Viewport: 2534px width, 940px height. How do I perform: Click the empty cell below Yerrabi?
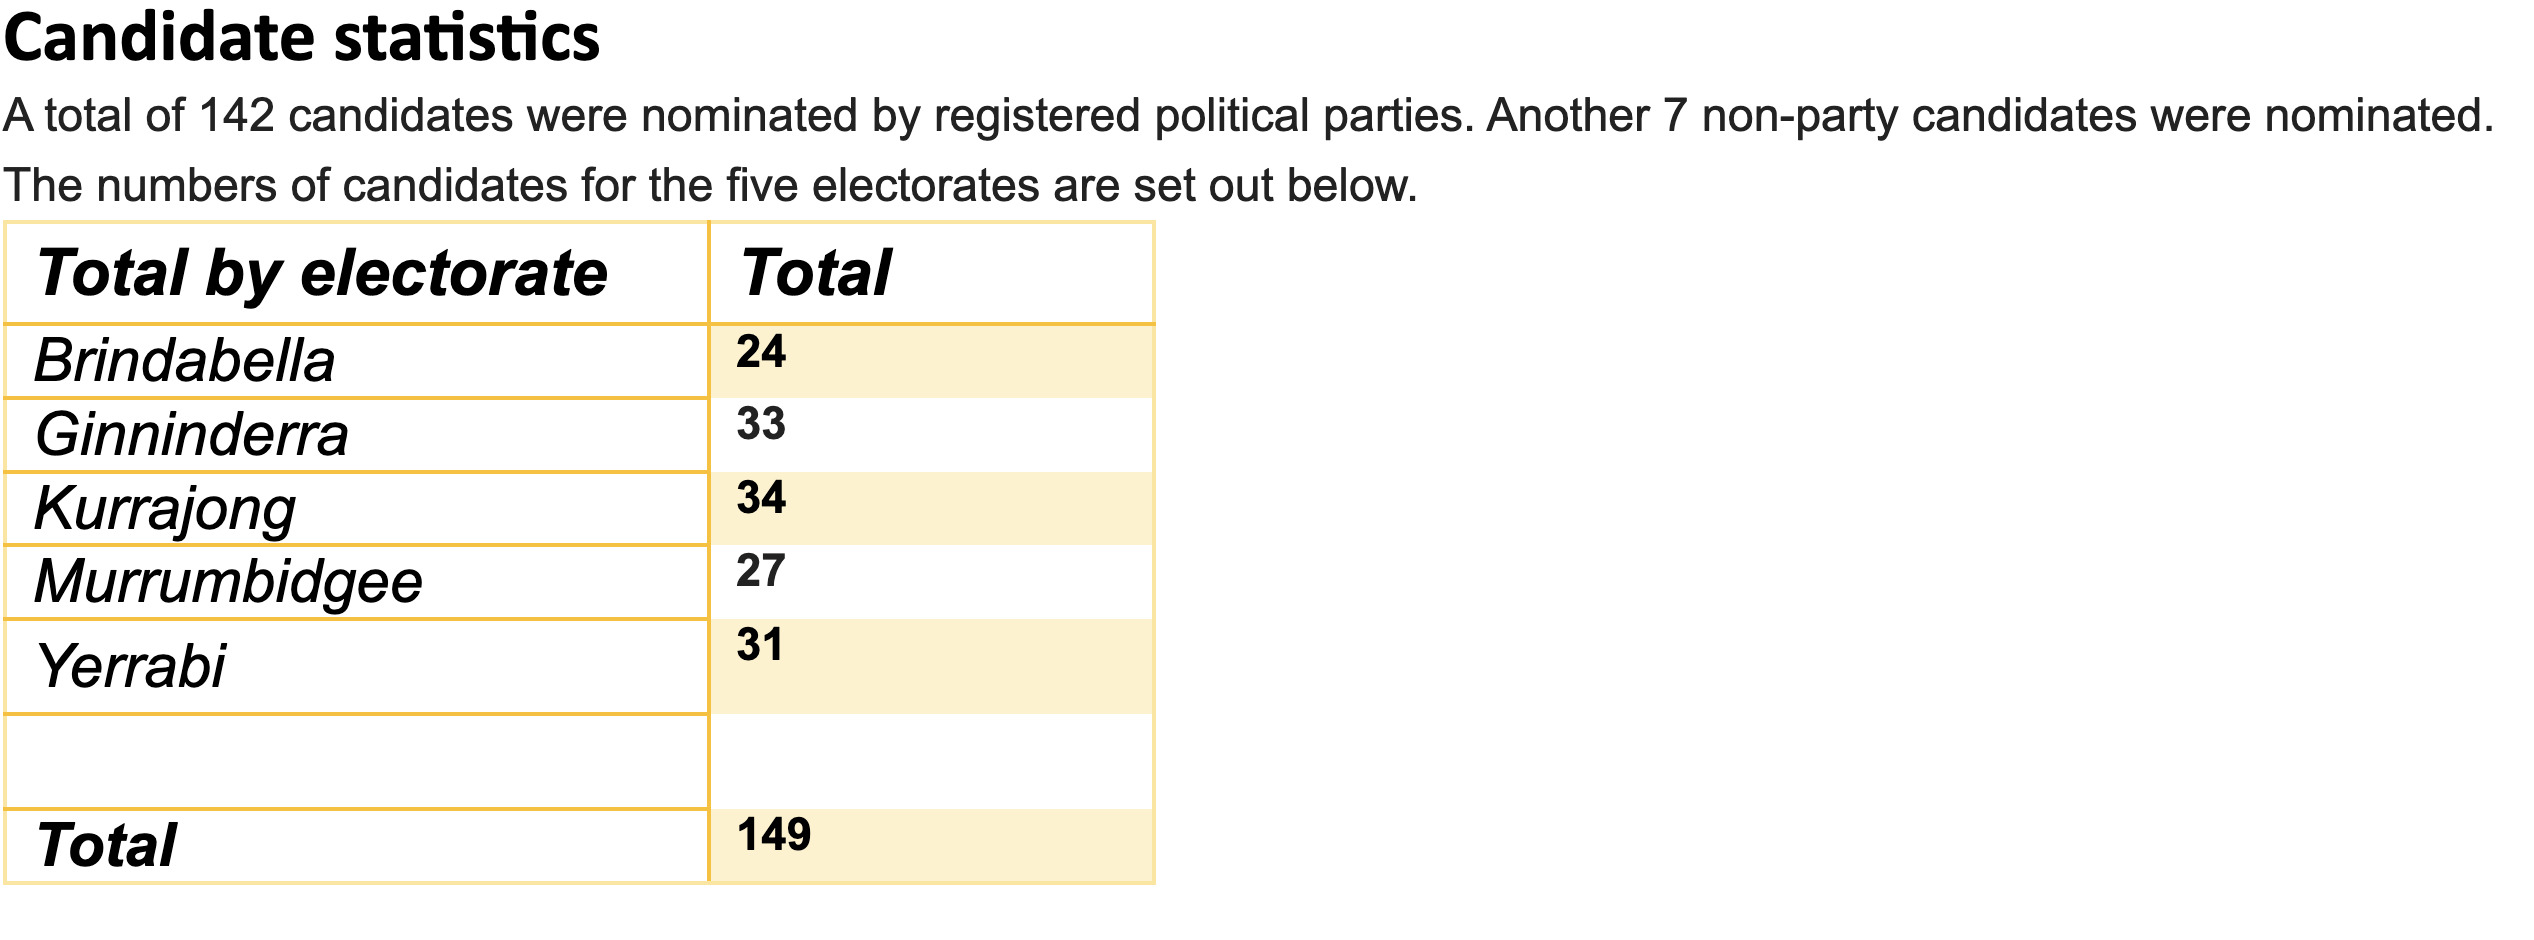(357, 762)
